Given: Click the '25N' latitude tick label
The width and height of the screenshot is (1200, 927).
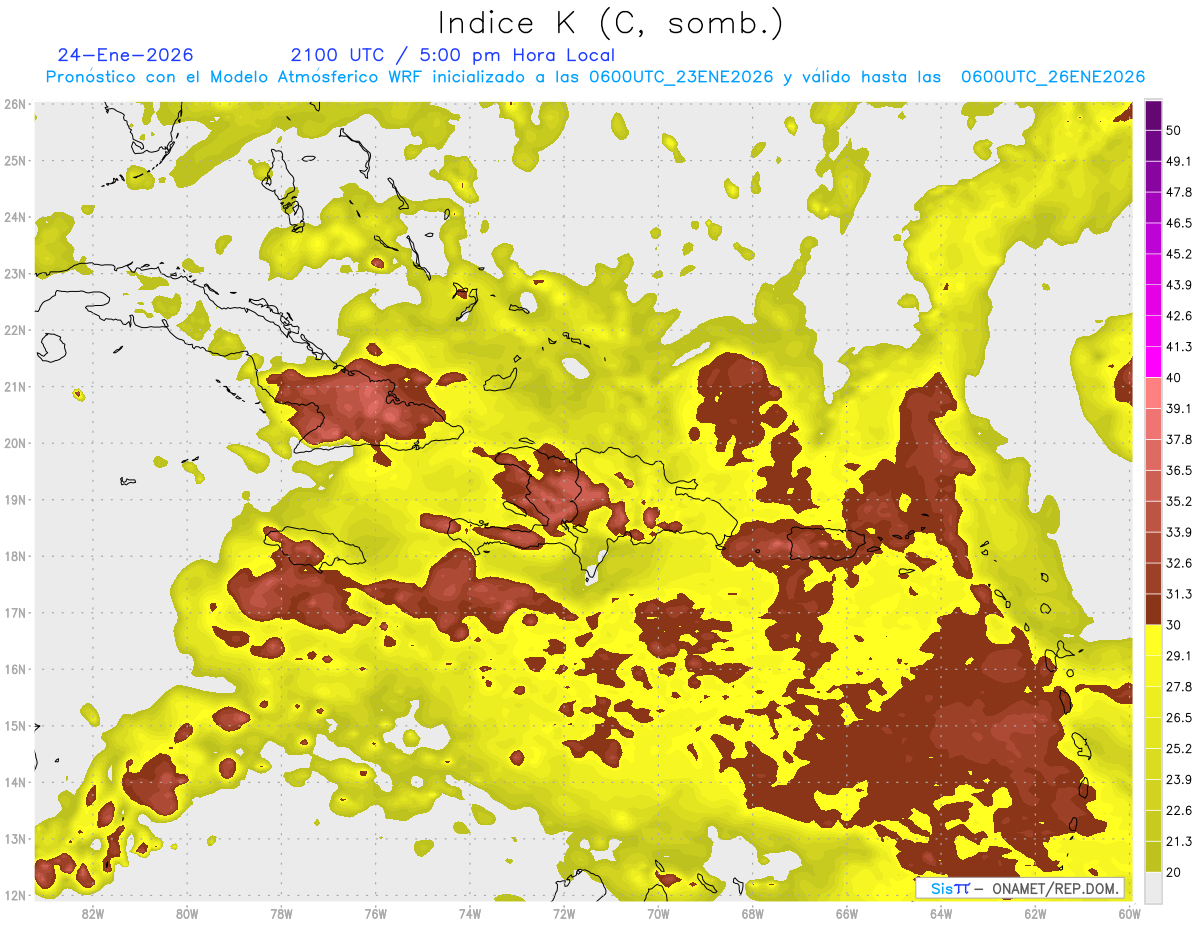Looking at the screenshot, I should tap(15, 161).
